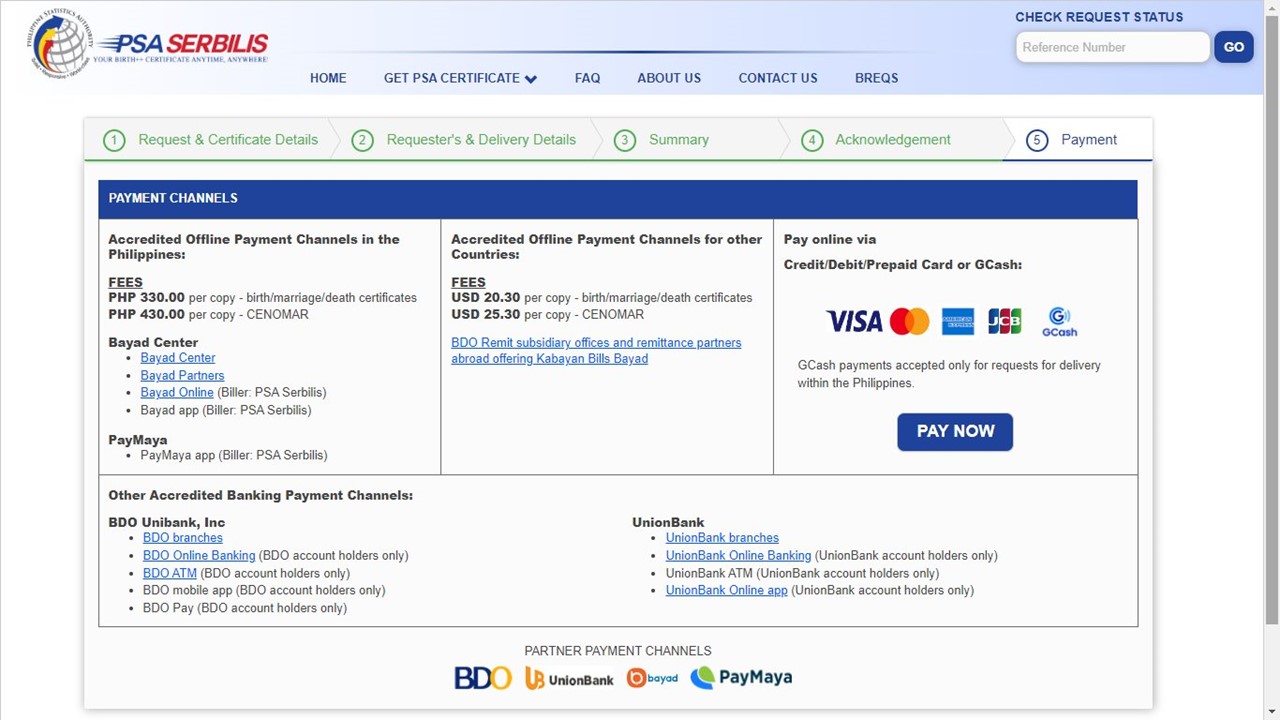
Task: Click the PAYMENT CHANNELS header bar
Action: pos(617,198)
